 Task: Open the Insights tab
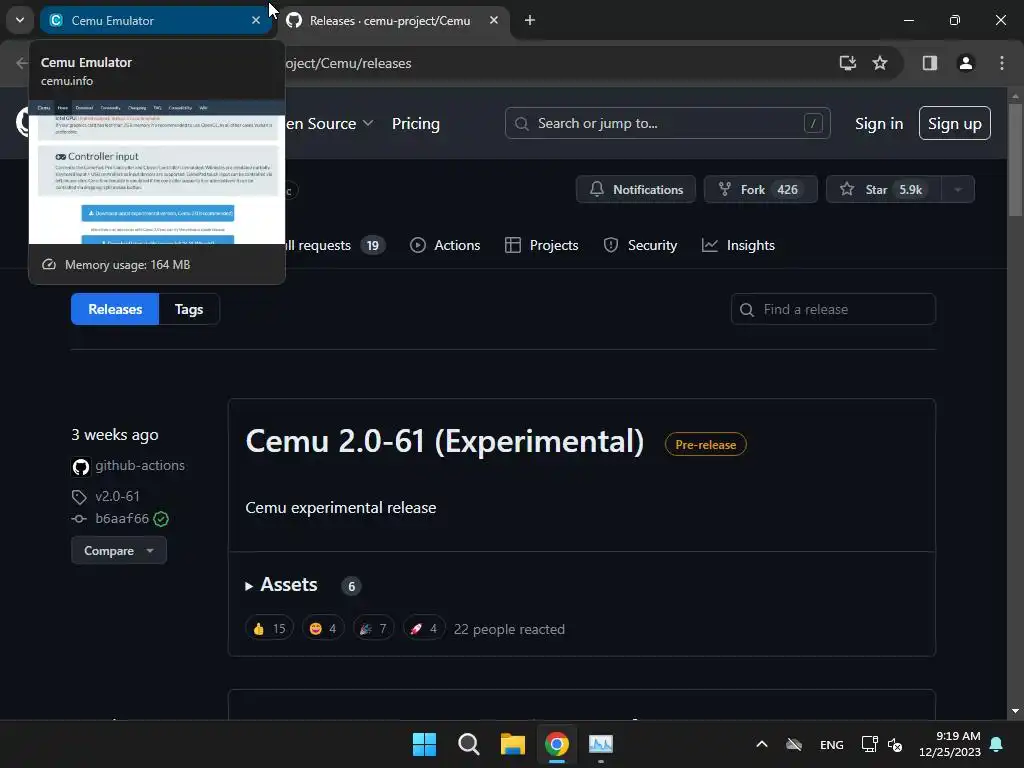tap(738, 246)
